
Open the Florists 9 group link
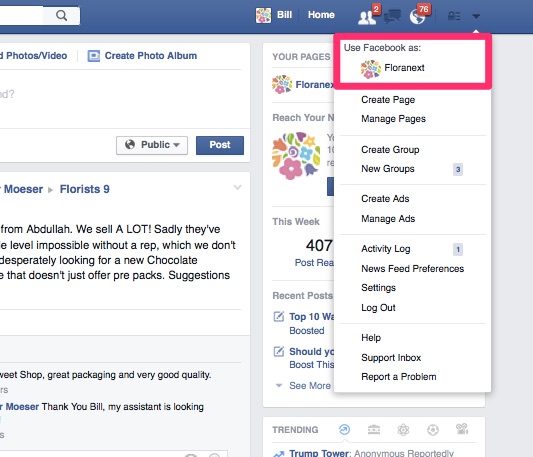85,189
